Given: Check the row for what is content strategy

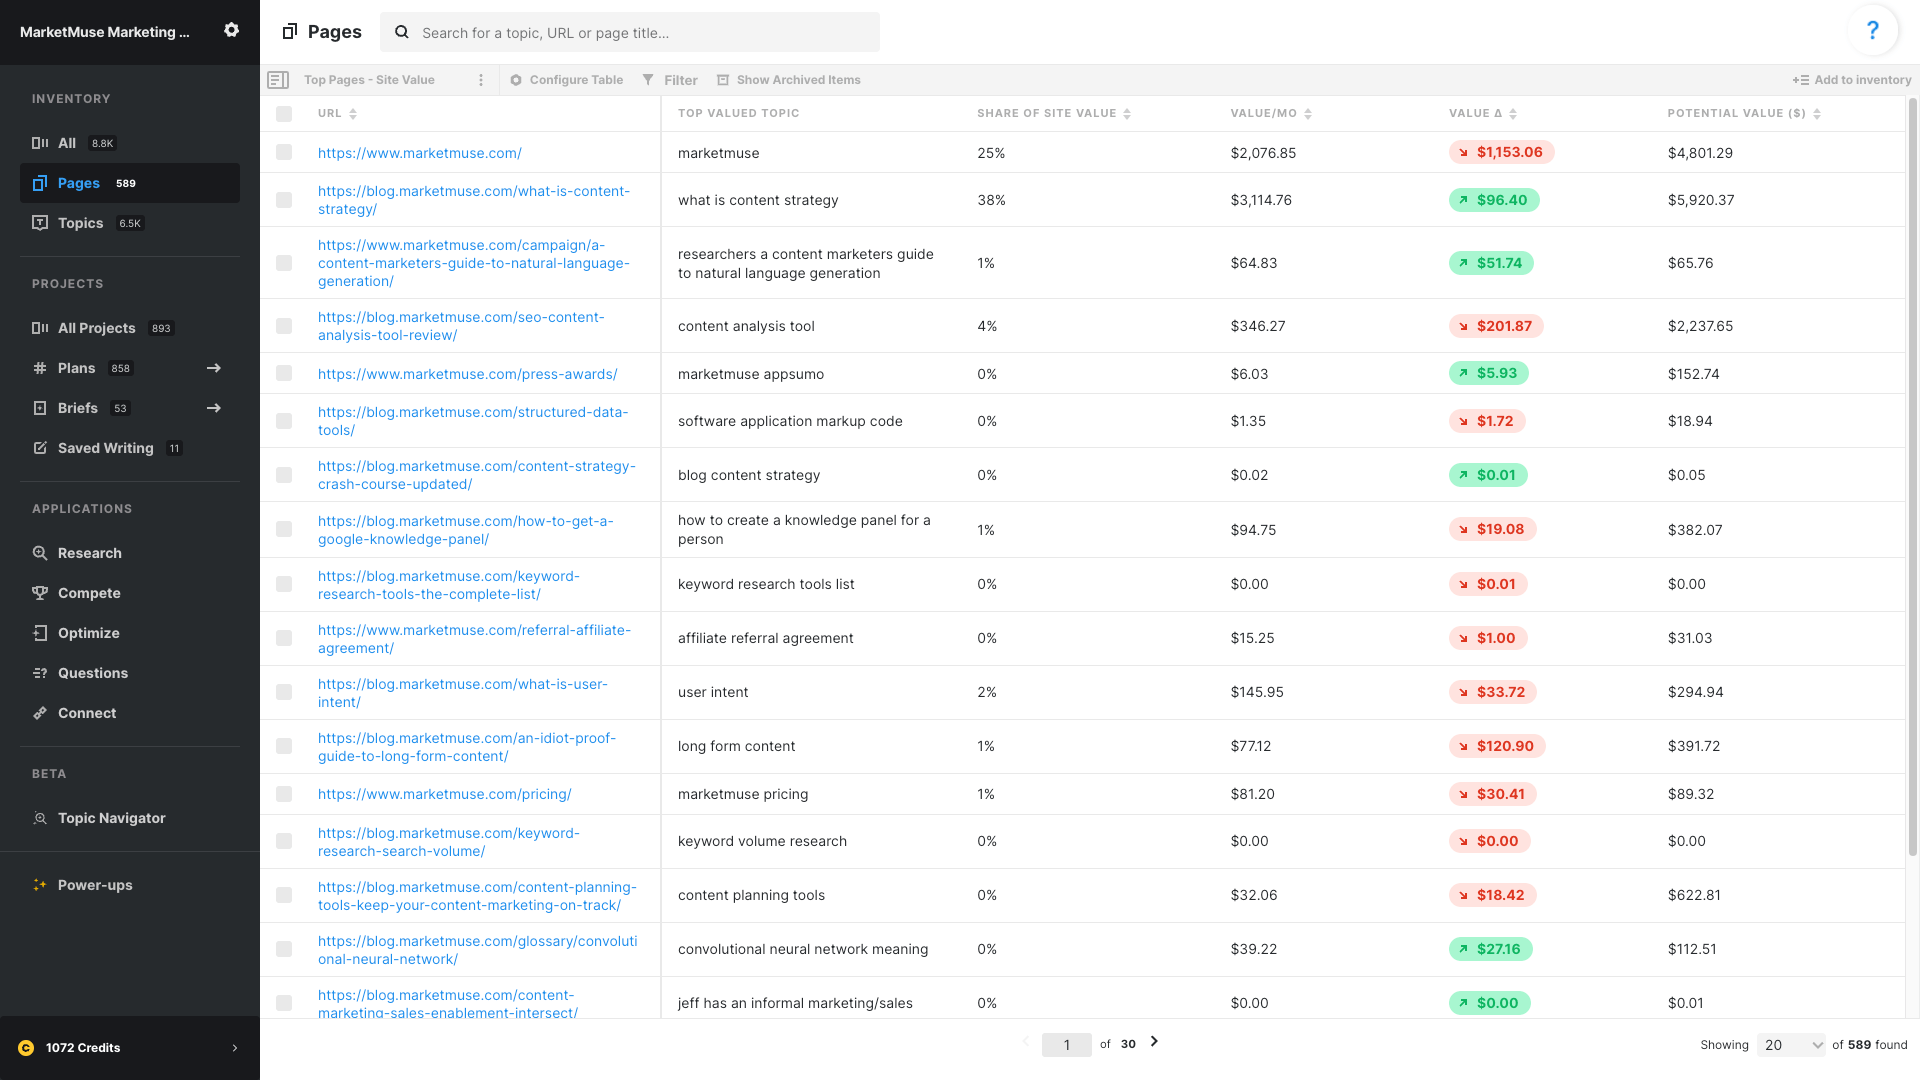Looking at the screenshot, I should (284, 200).
